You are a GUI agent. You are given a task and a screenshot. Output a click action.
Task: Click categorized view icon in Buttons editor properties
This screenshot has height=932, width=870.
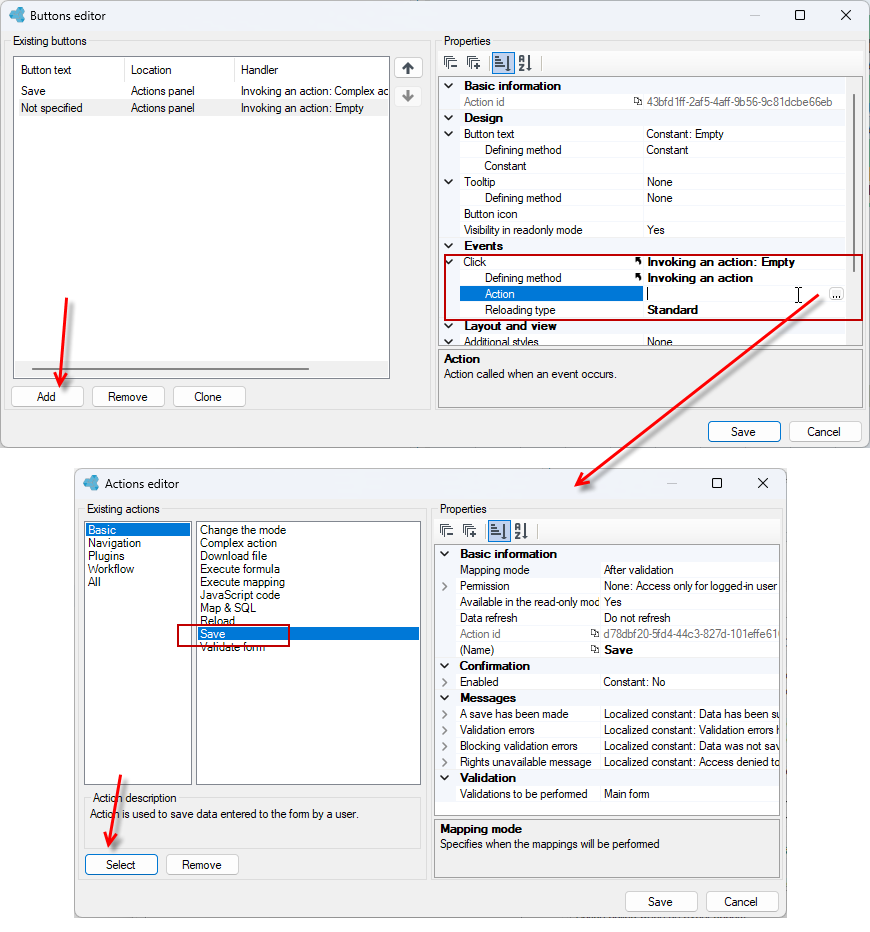pyautogui.click(x=502, y=62)
